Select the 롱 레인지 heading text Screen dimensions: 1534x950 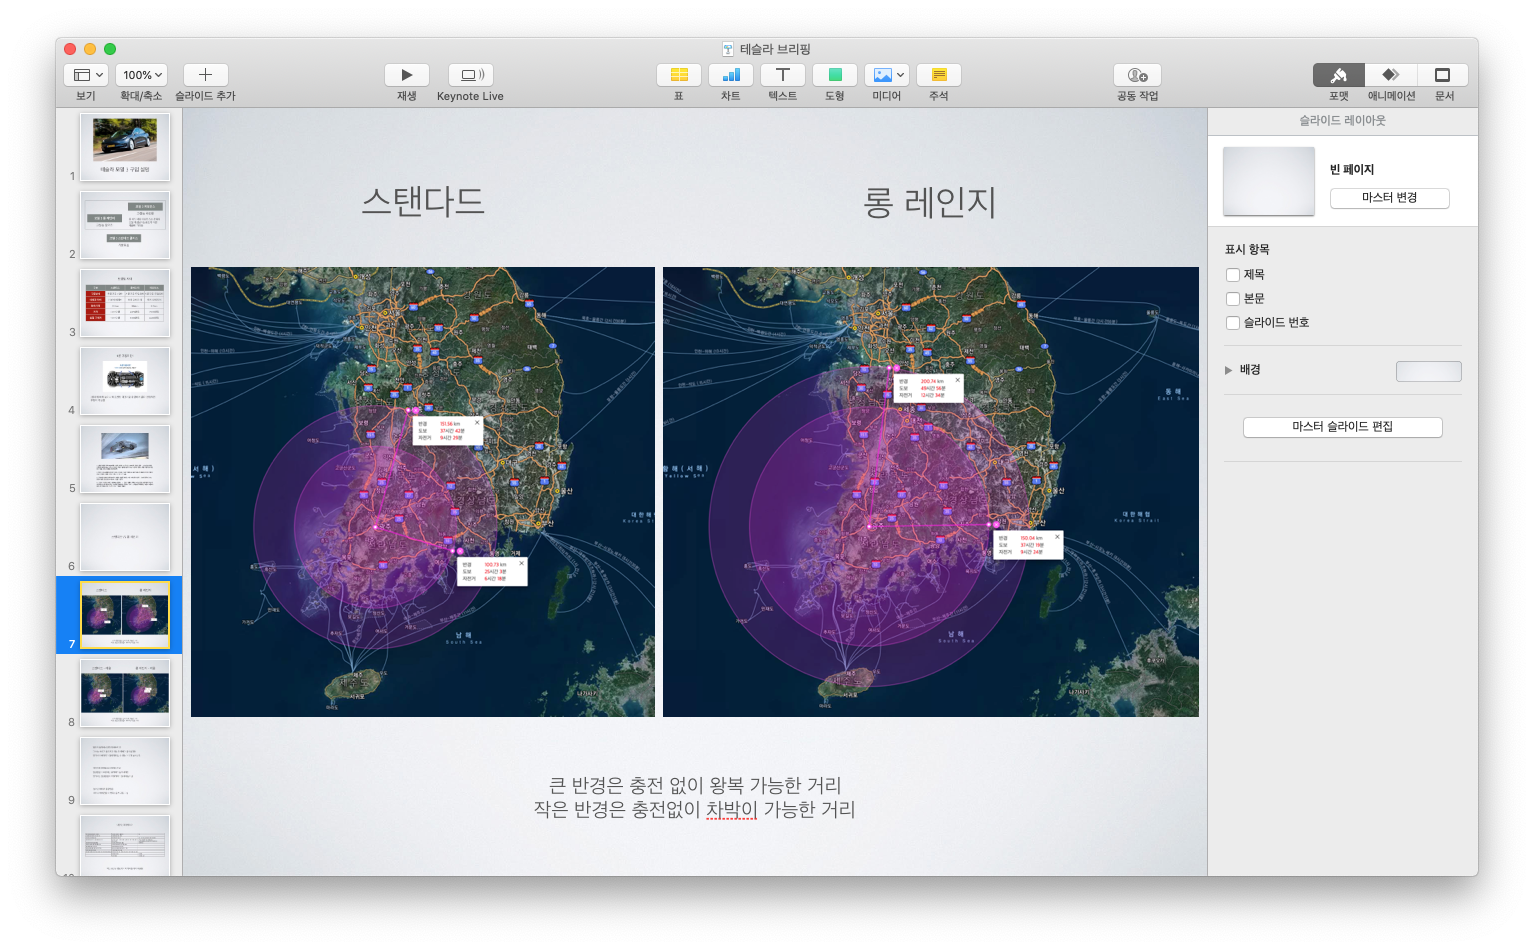pos(930,202)
